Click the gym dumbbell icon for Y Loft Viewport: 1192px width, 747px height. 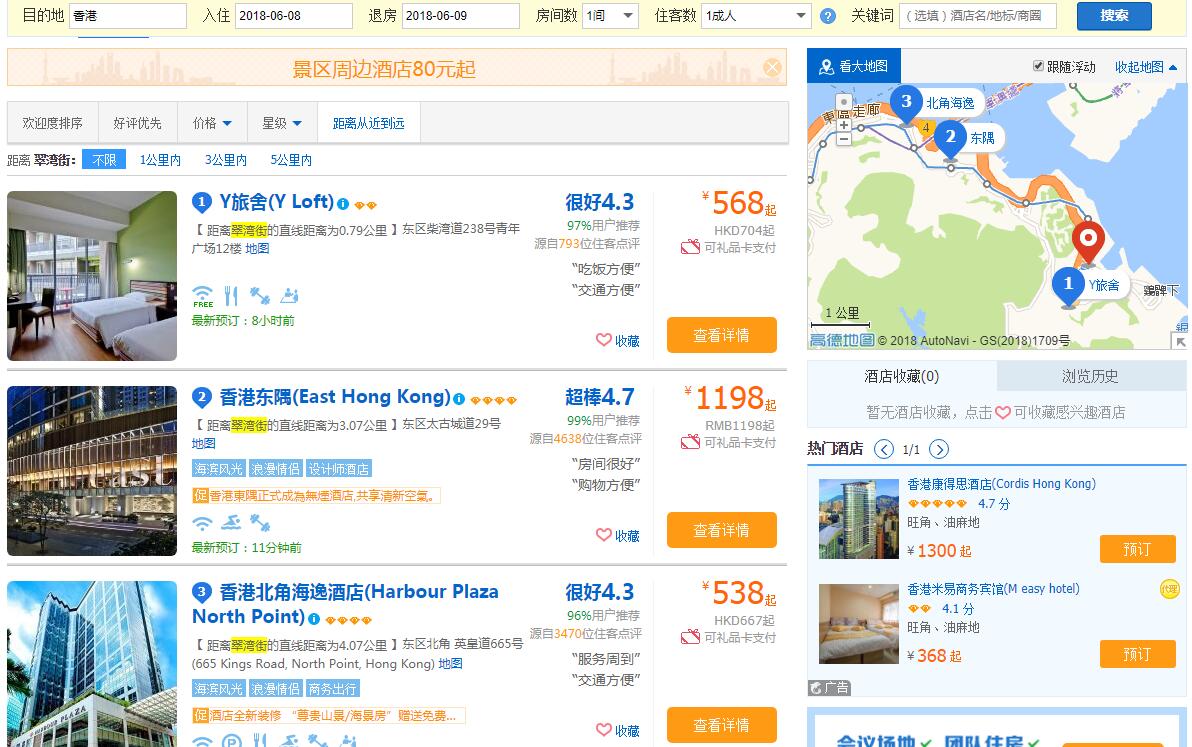(260, 296)
